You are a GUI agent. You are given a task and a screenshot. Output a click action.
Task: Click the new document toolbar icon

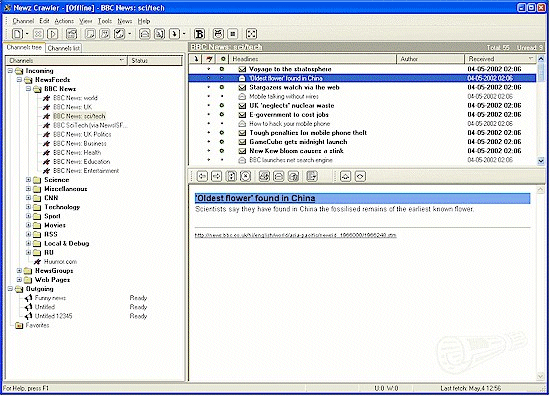tap(18, 34)
